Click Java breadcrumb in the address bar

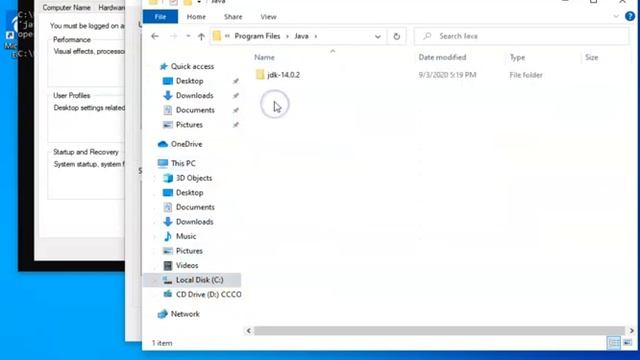(x=301, y=36)
